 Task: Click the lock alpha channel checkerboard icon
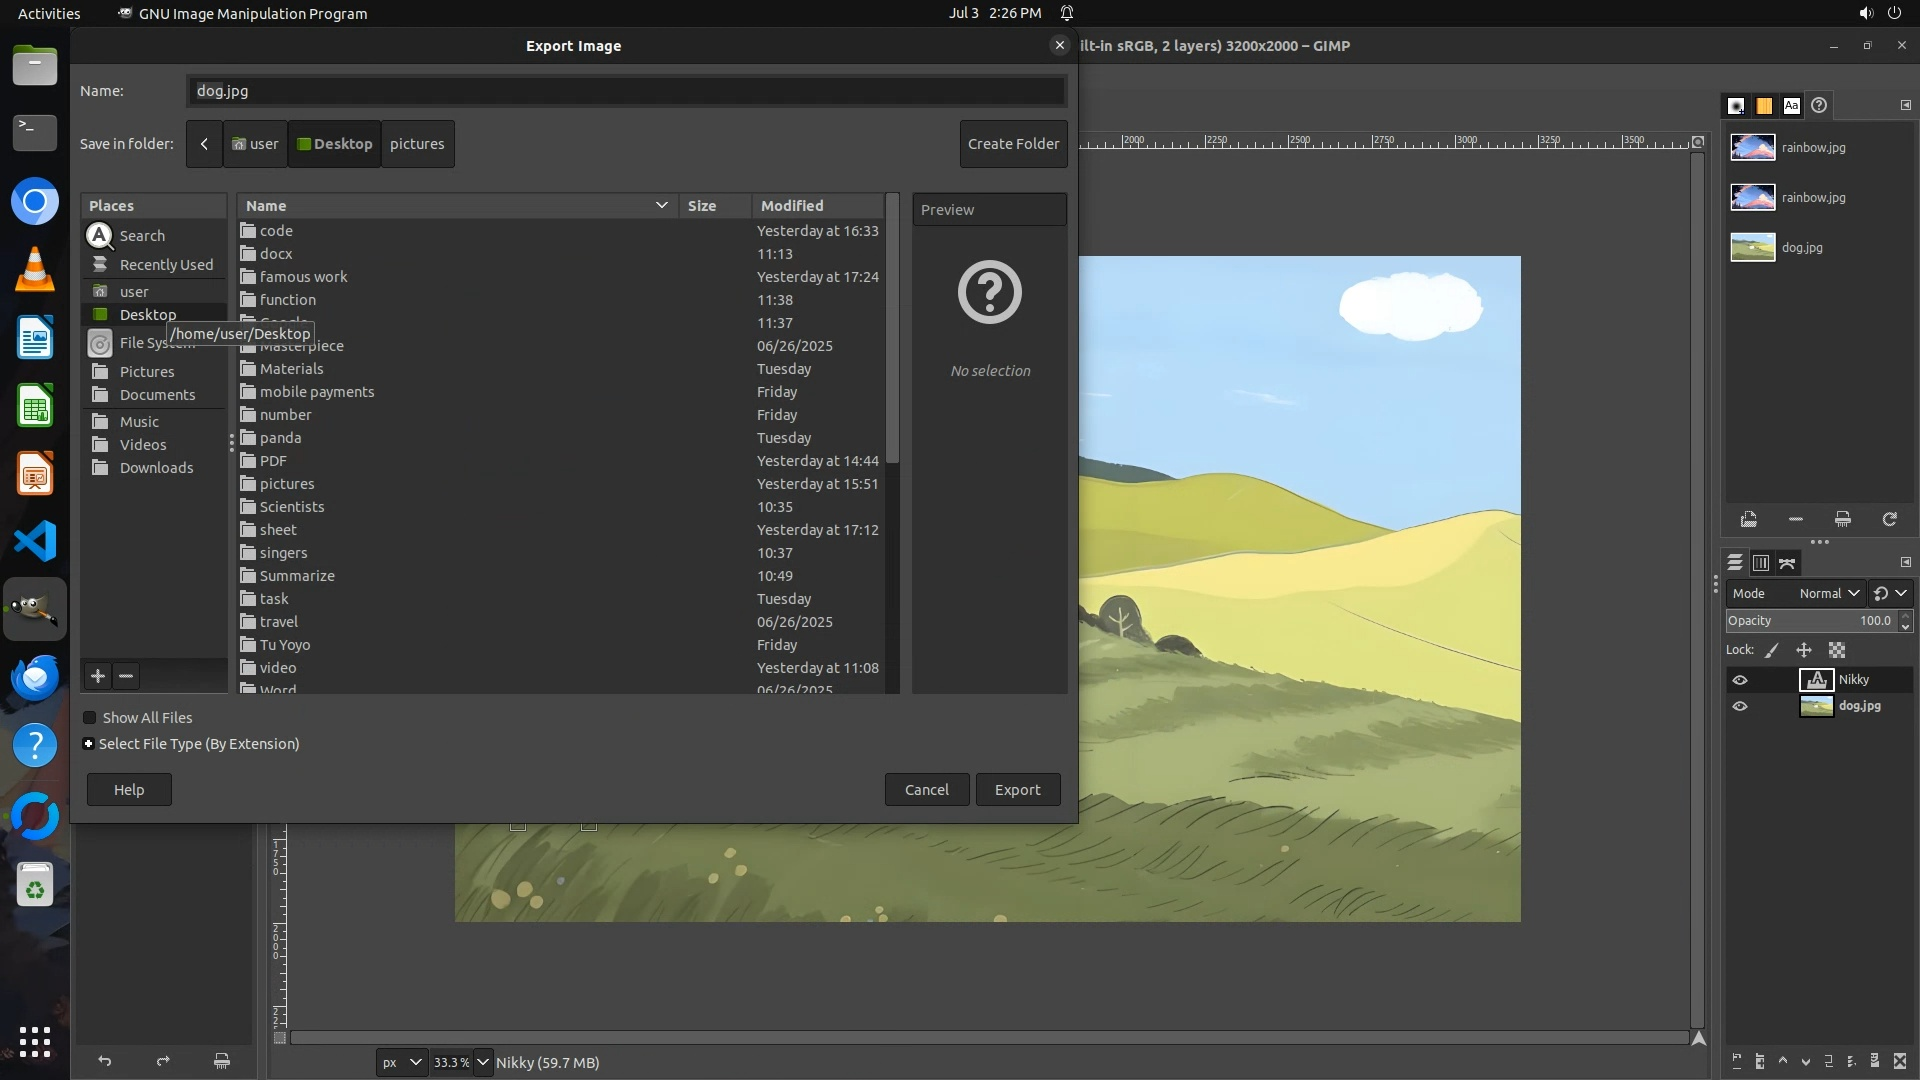point(1837,650)
